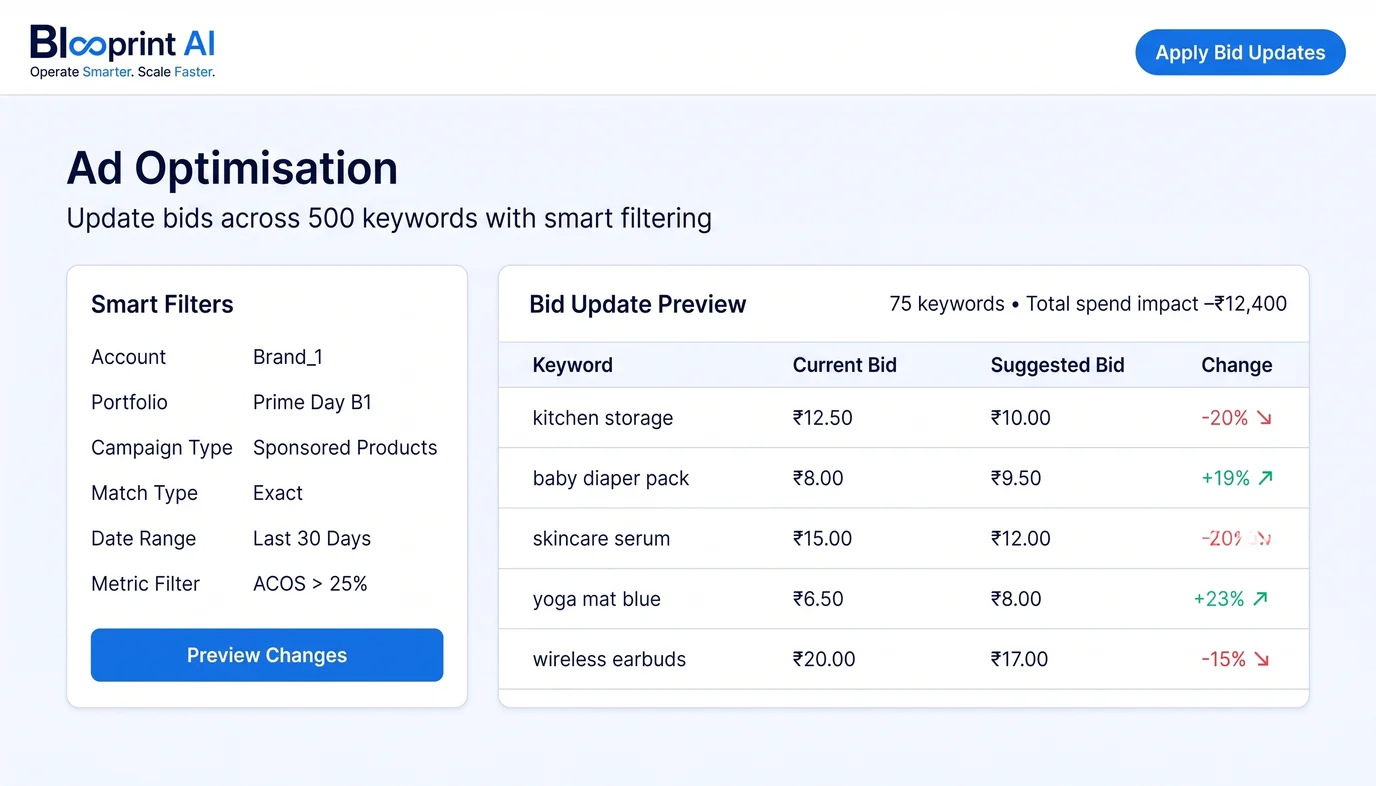Click the Match Type filter label
Screen dimensions: 1376x786
click(x=144, y=493)
